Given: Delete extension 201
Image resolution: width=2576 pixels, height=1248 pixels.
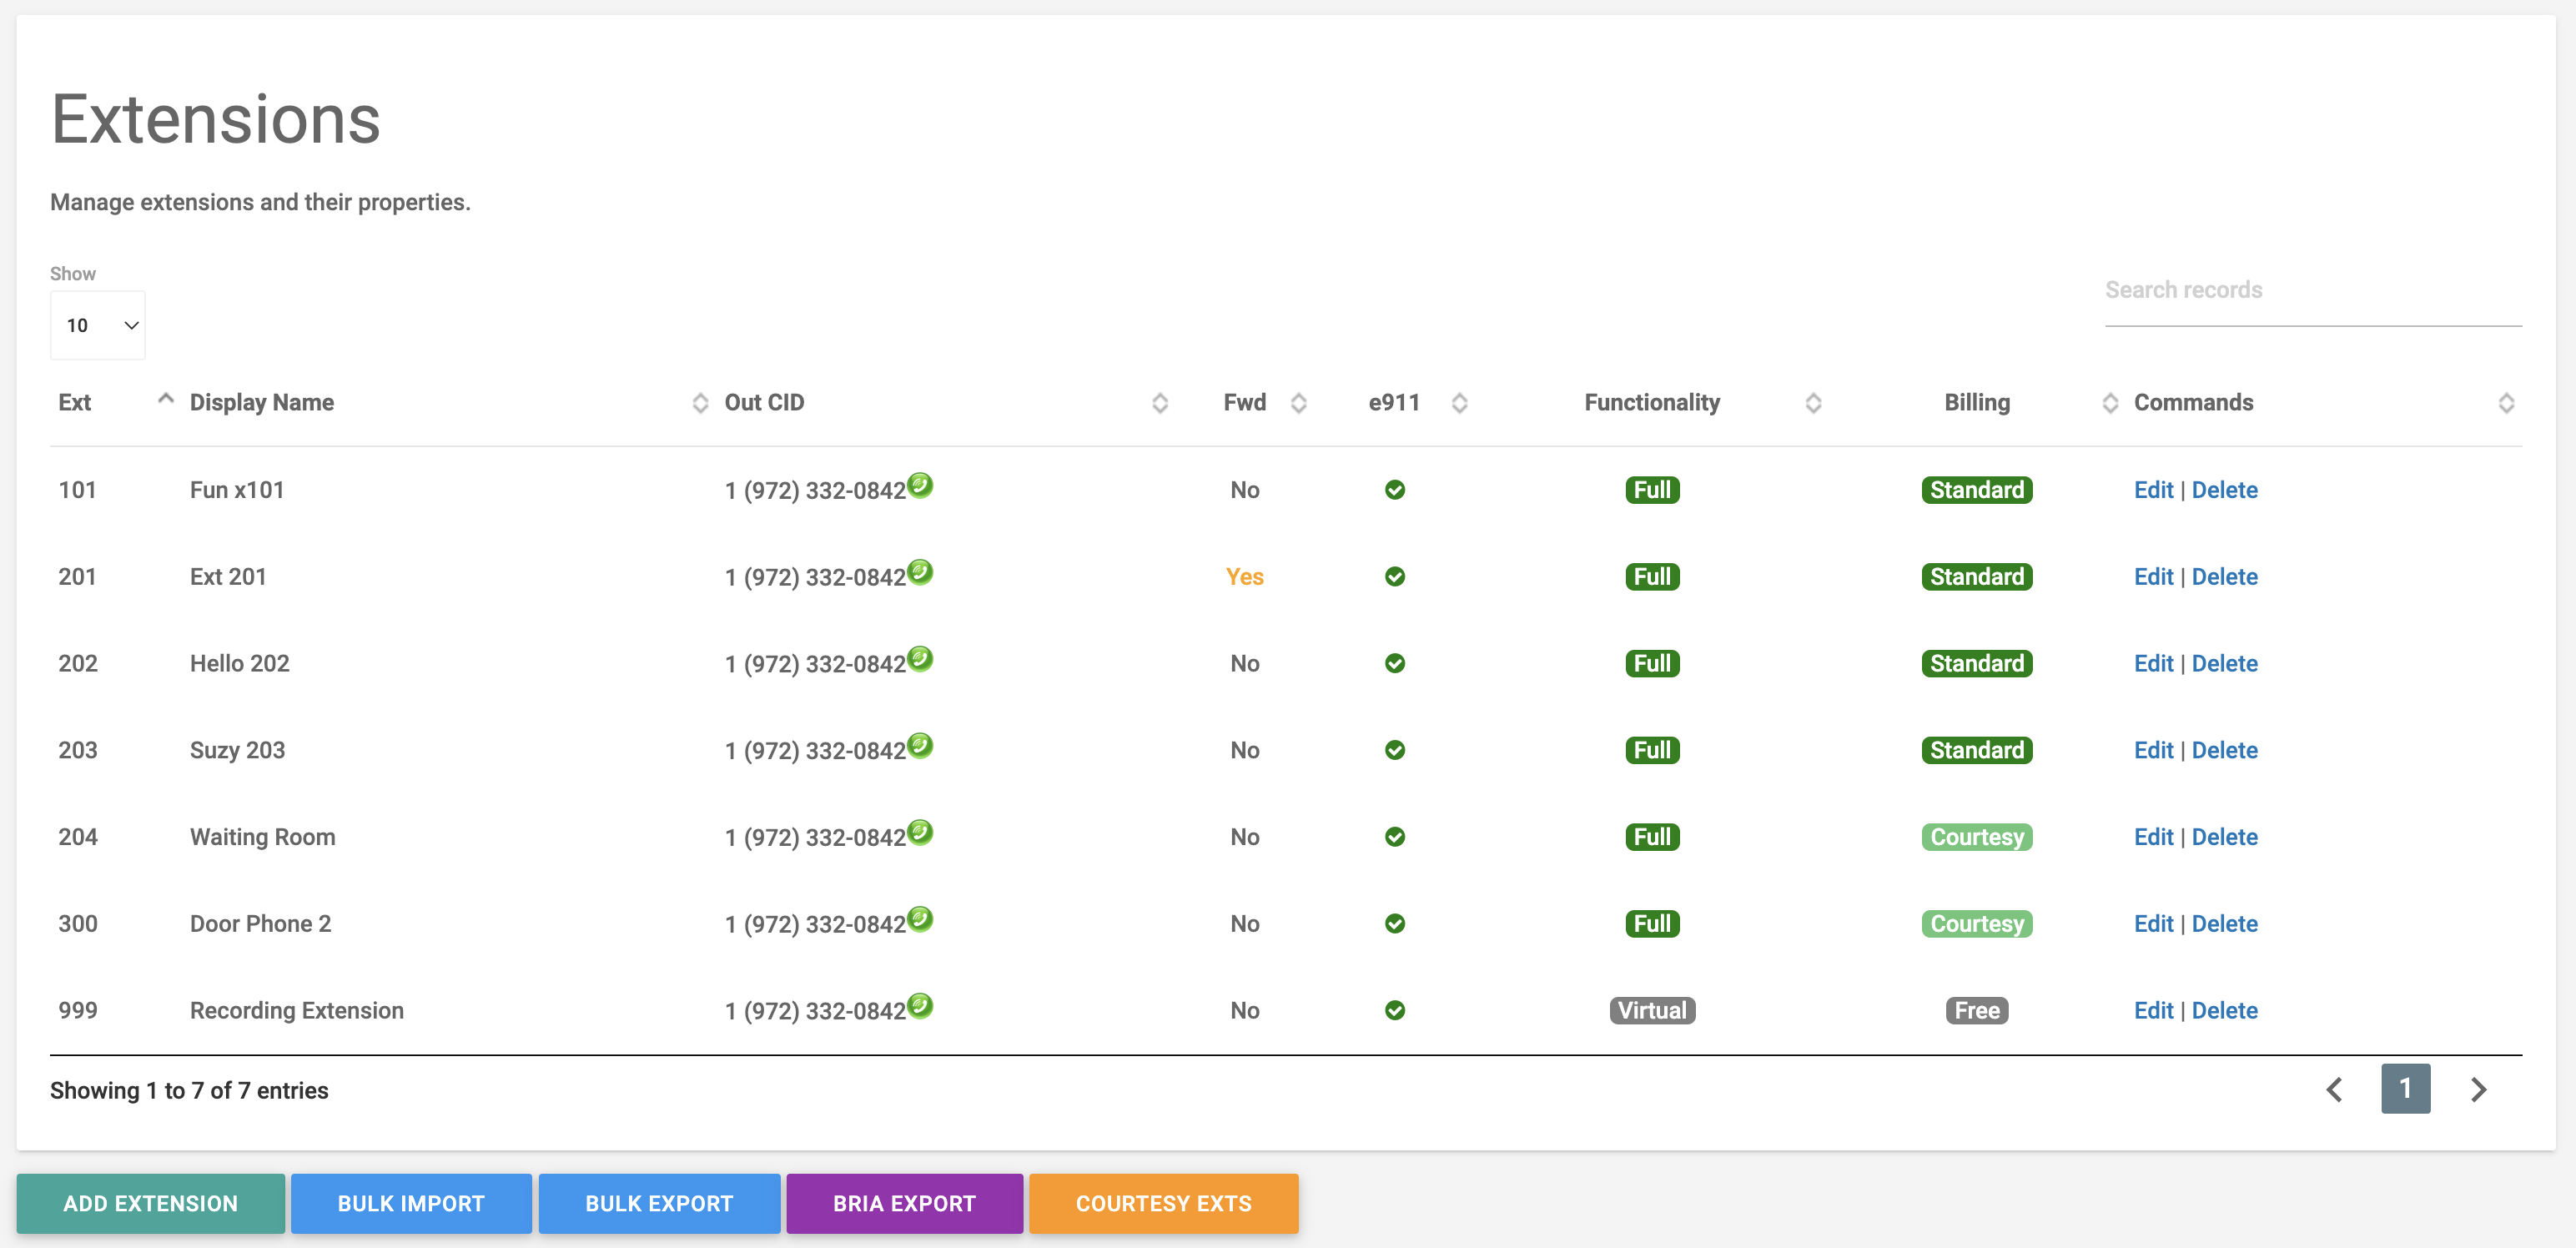Looking at the screenshot, I should coord(2224,577).
